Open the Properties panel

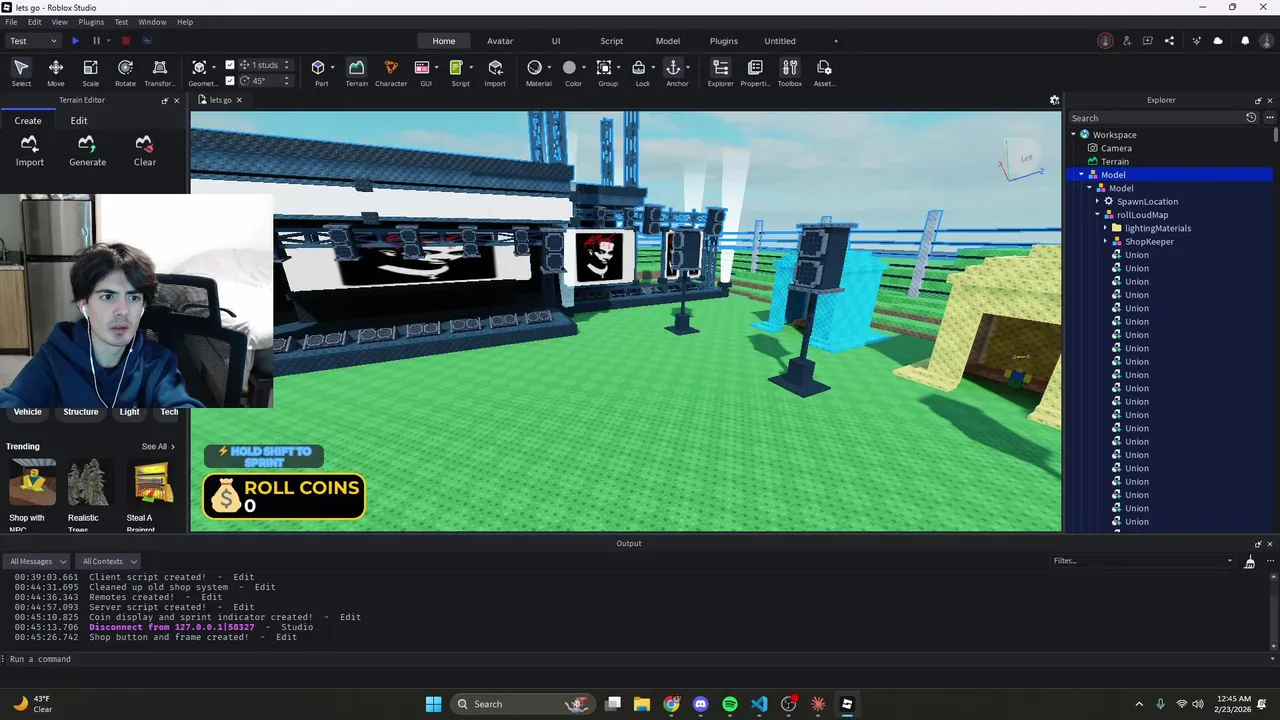pyautogui.click(x=755, y=72)
